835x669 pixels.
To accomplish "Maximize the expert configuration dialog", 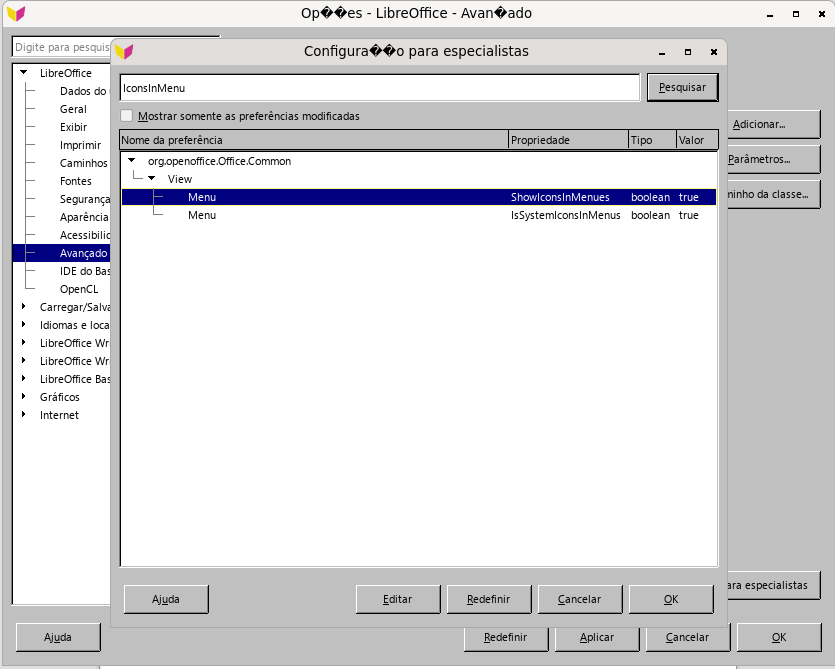I will tap(688, 52).
